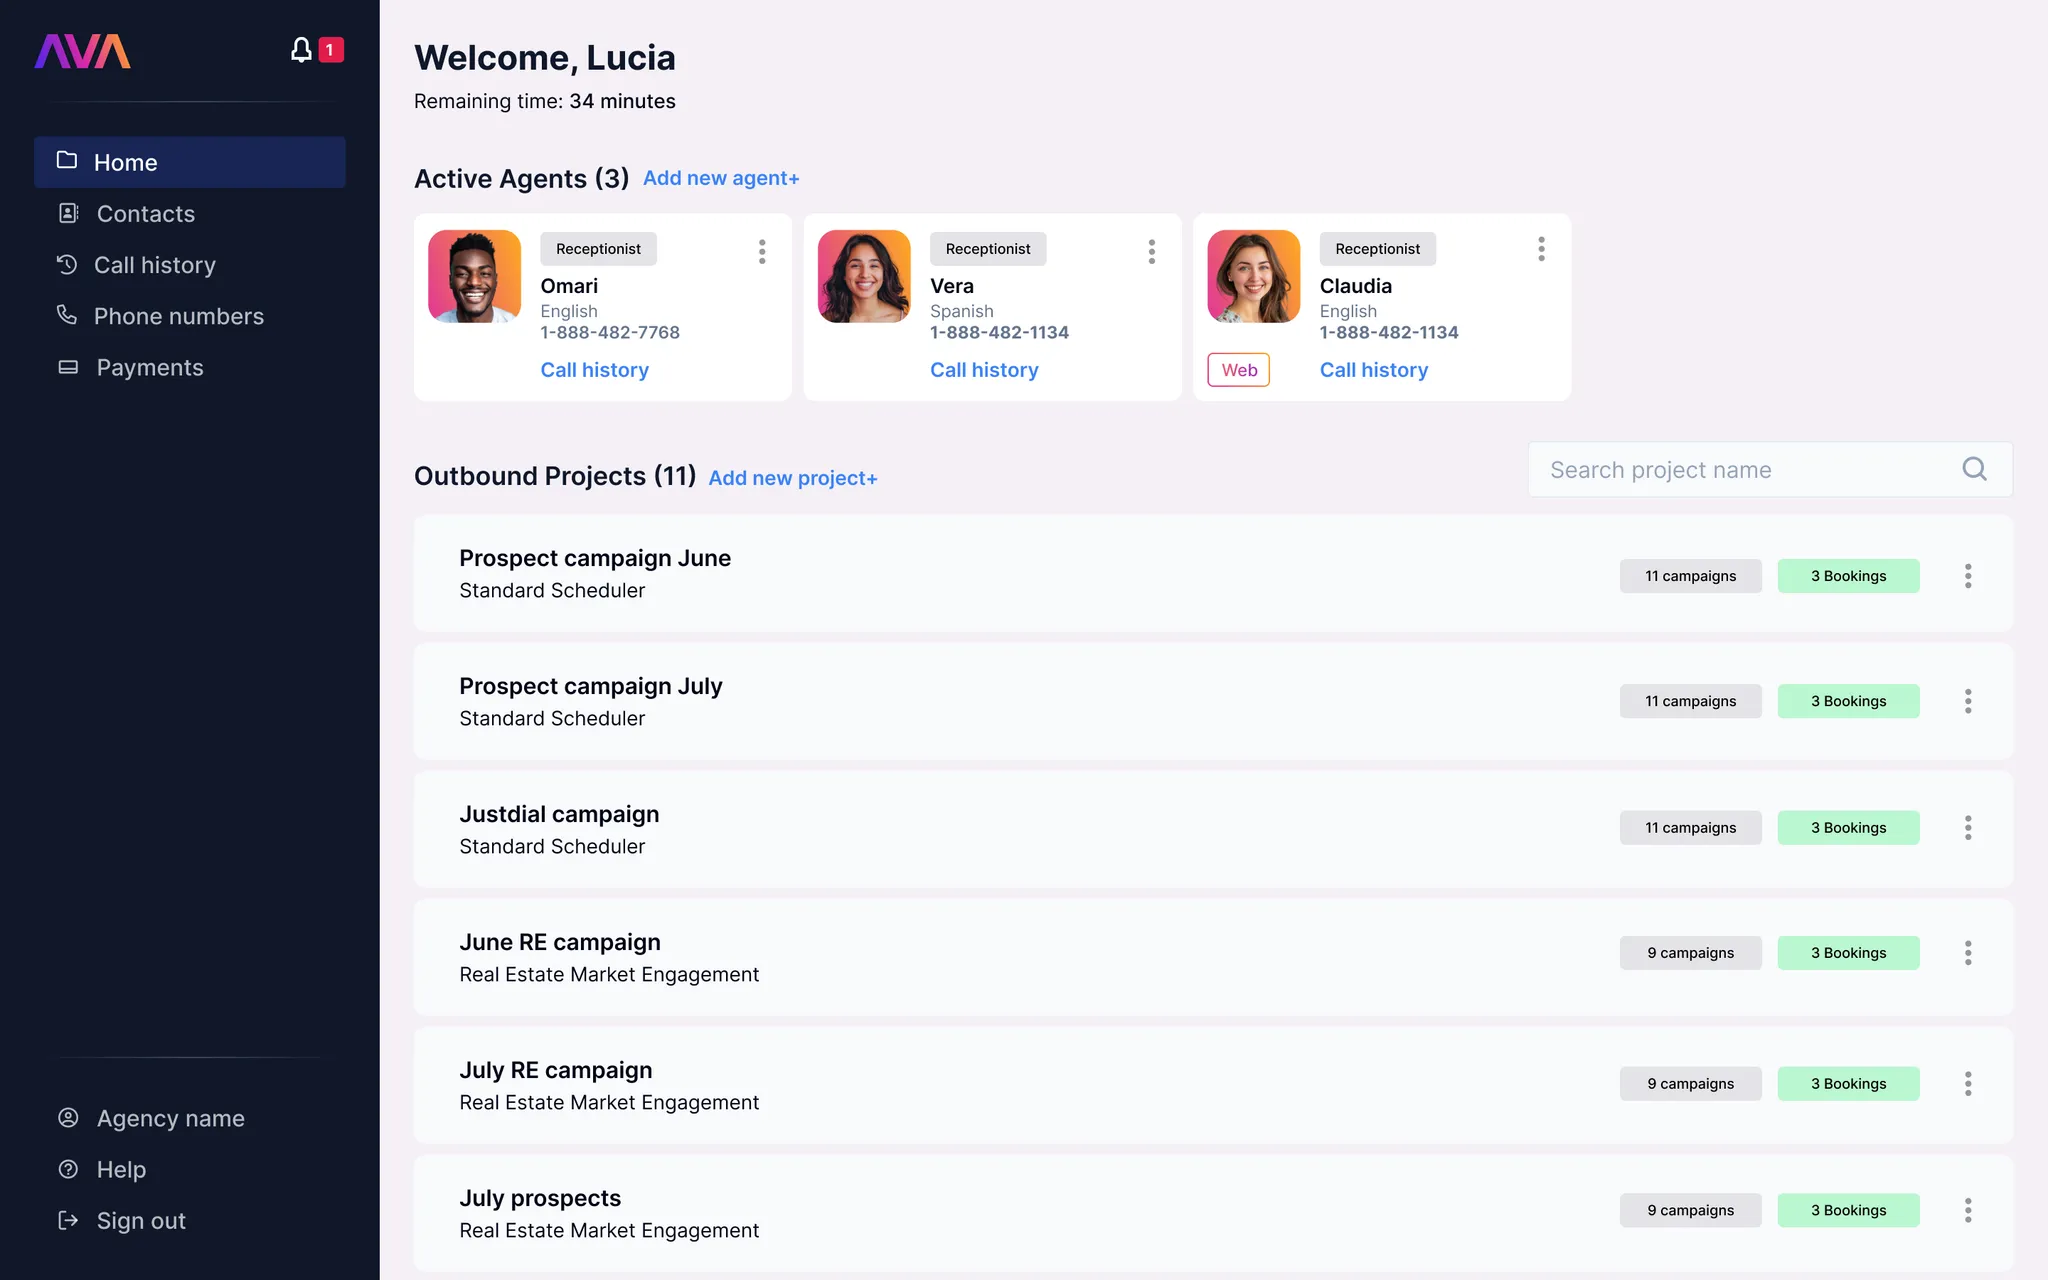This screenshot has width=2048, height=1280.
Task: Open Omari's Call history link
Action: (595, 370)
